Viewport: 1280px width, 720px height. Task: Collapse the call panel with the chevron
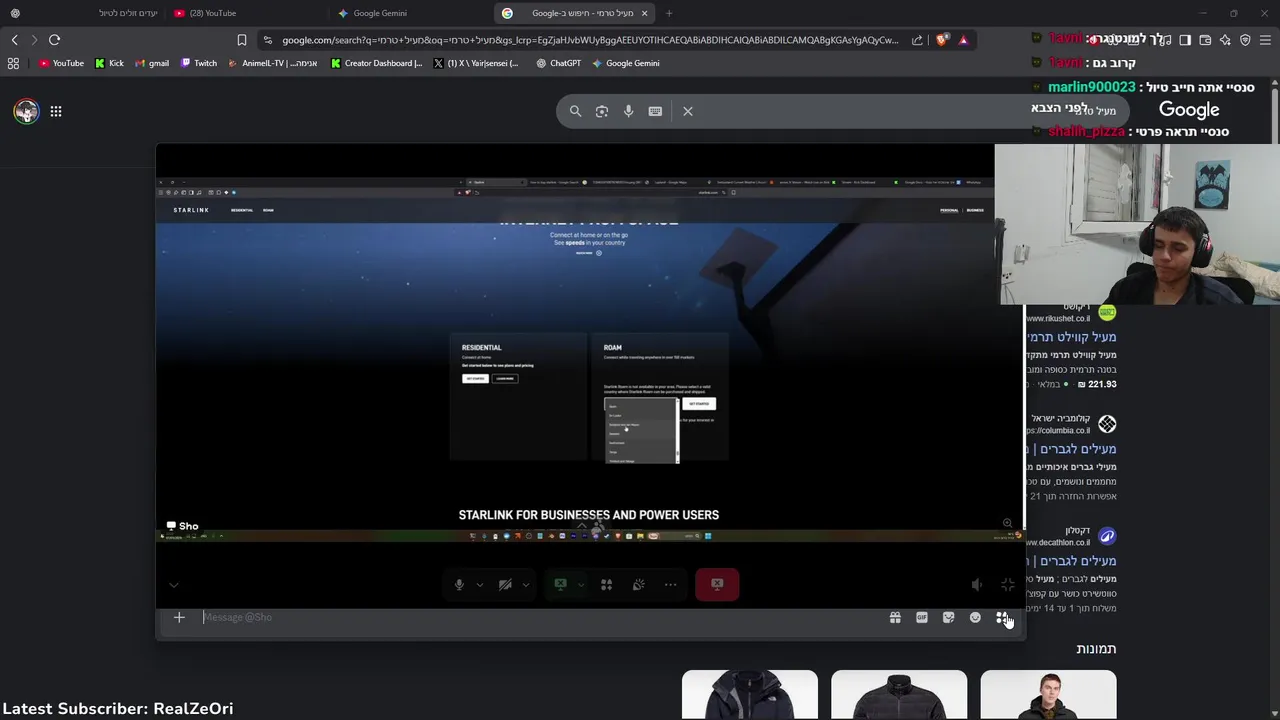[x=173, y=585]
